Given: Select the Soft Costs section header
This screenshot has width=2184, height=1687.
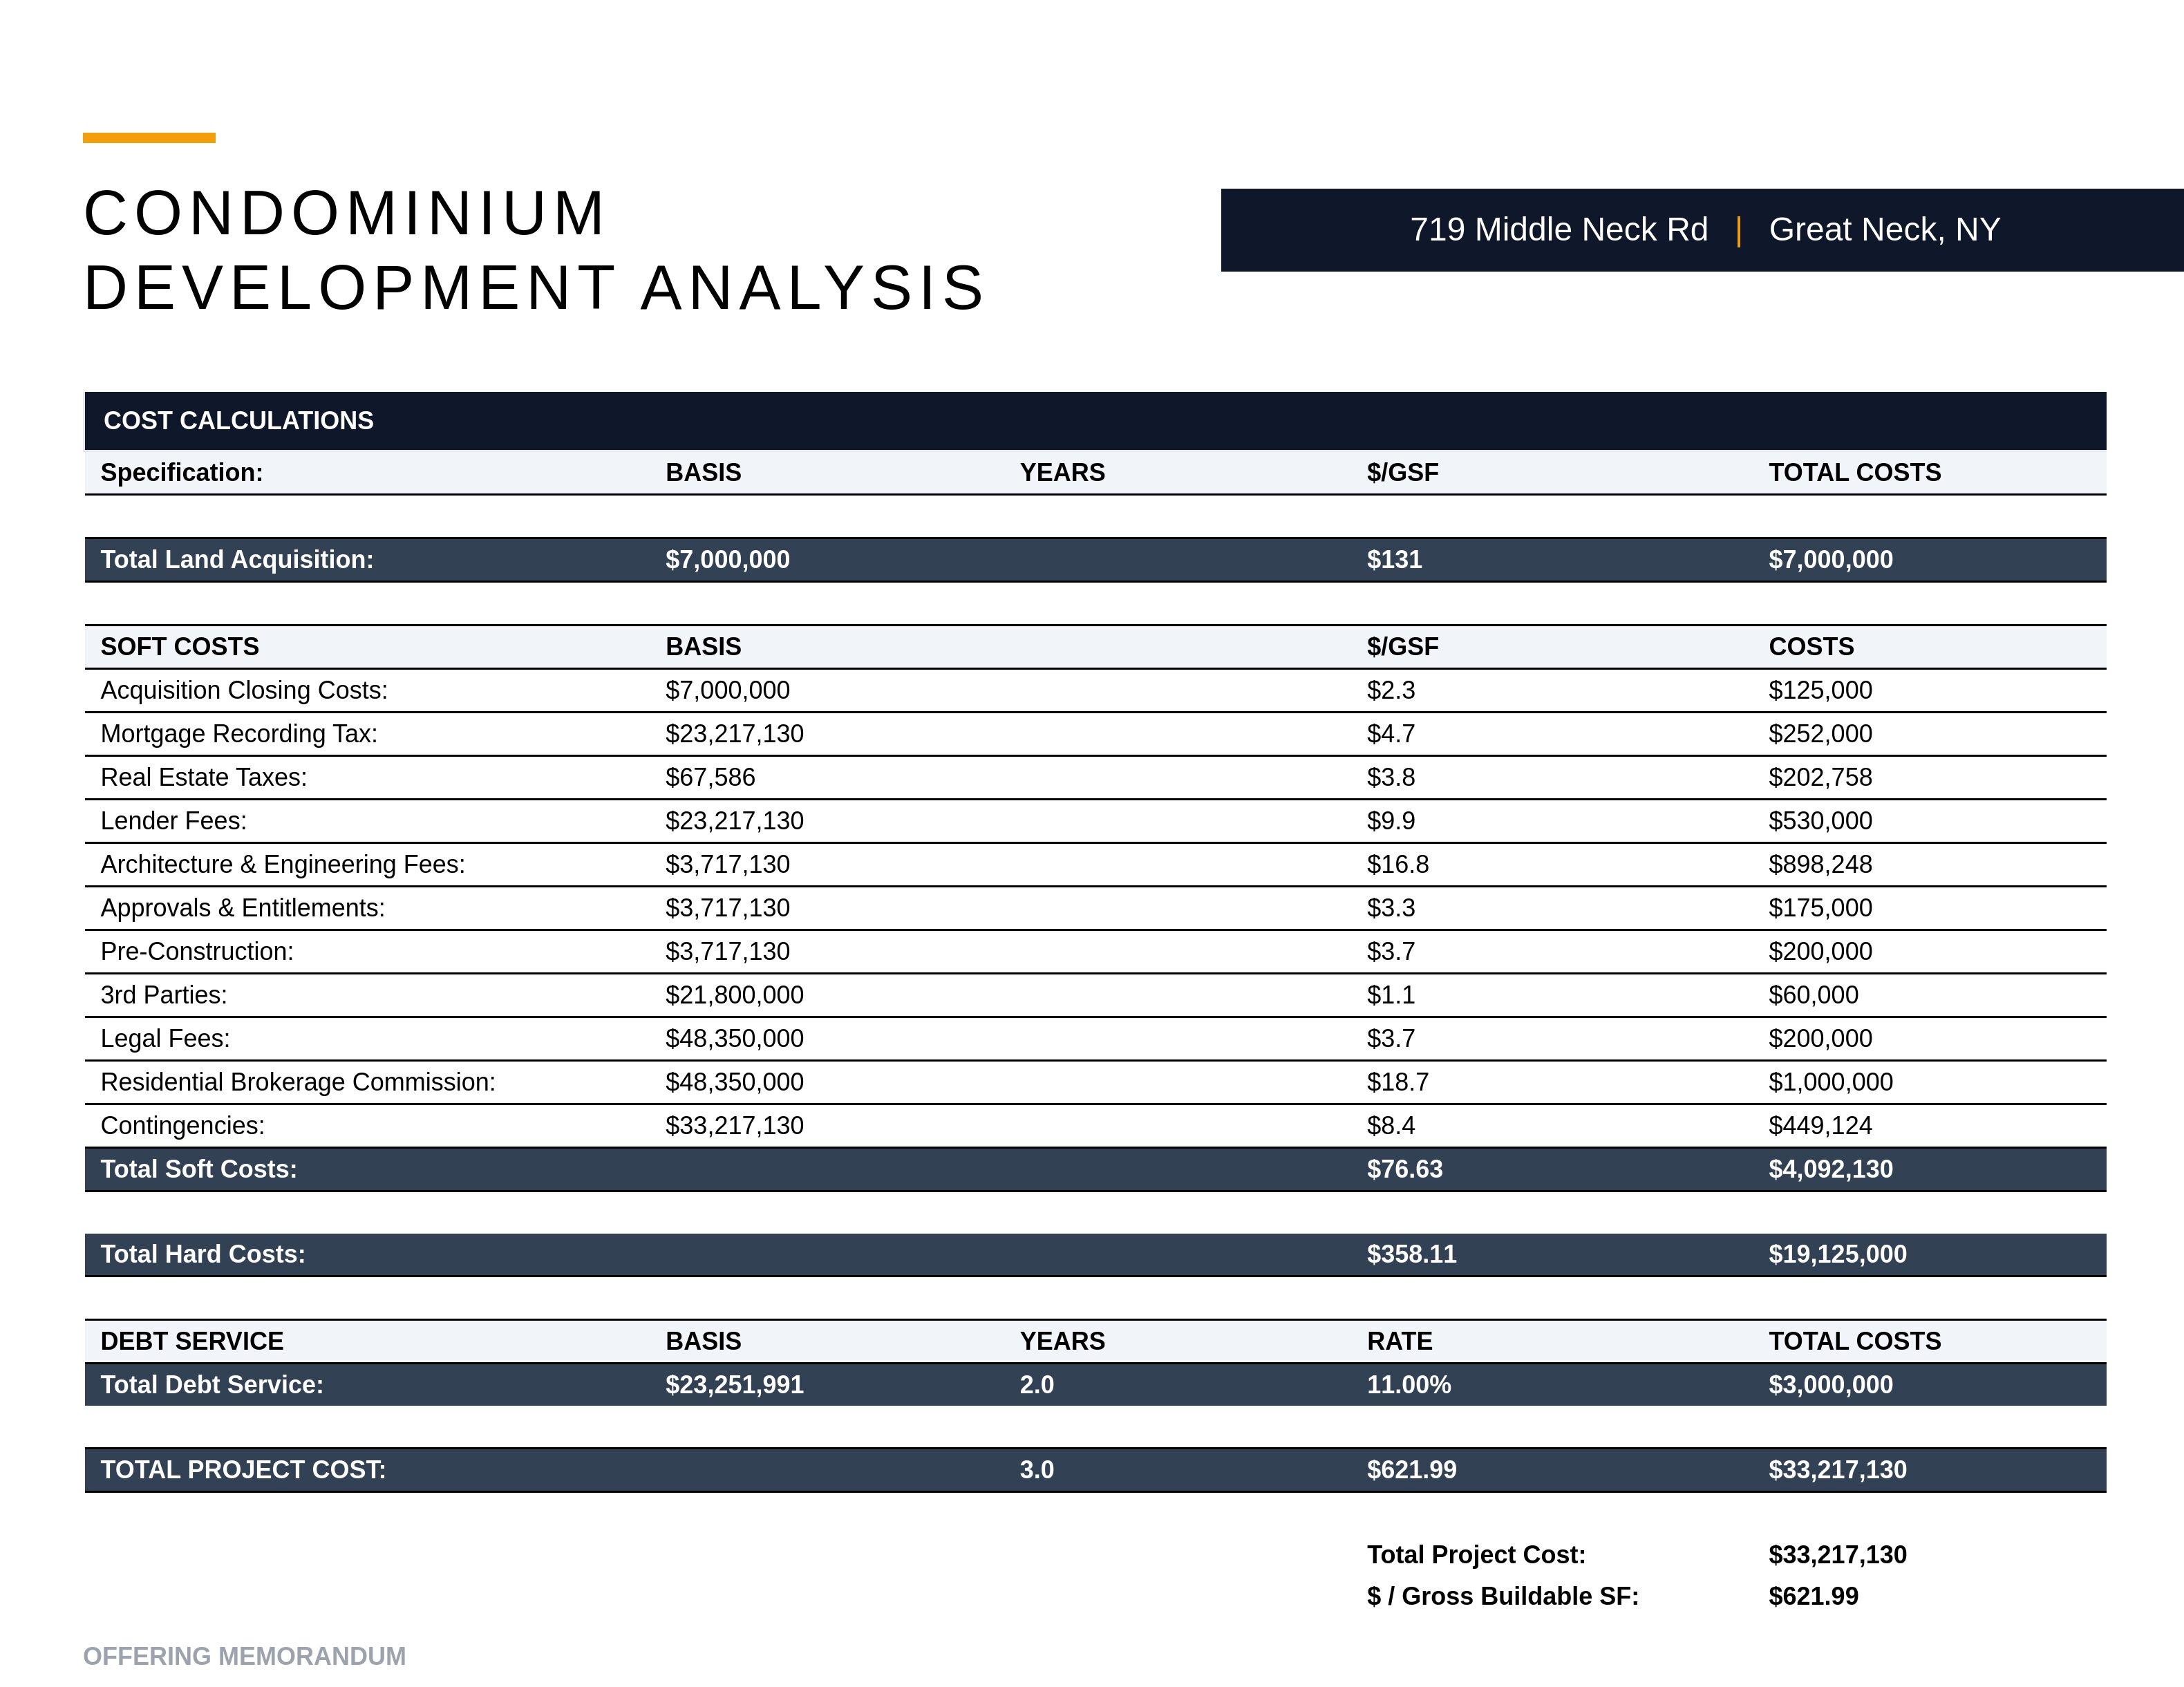Looking at the screenshot, I should [180, 647].
